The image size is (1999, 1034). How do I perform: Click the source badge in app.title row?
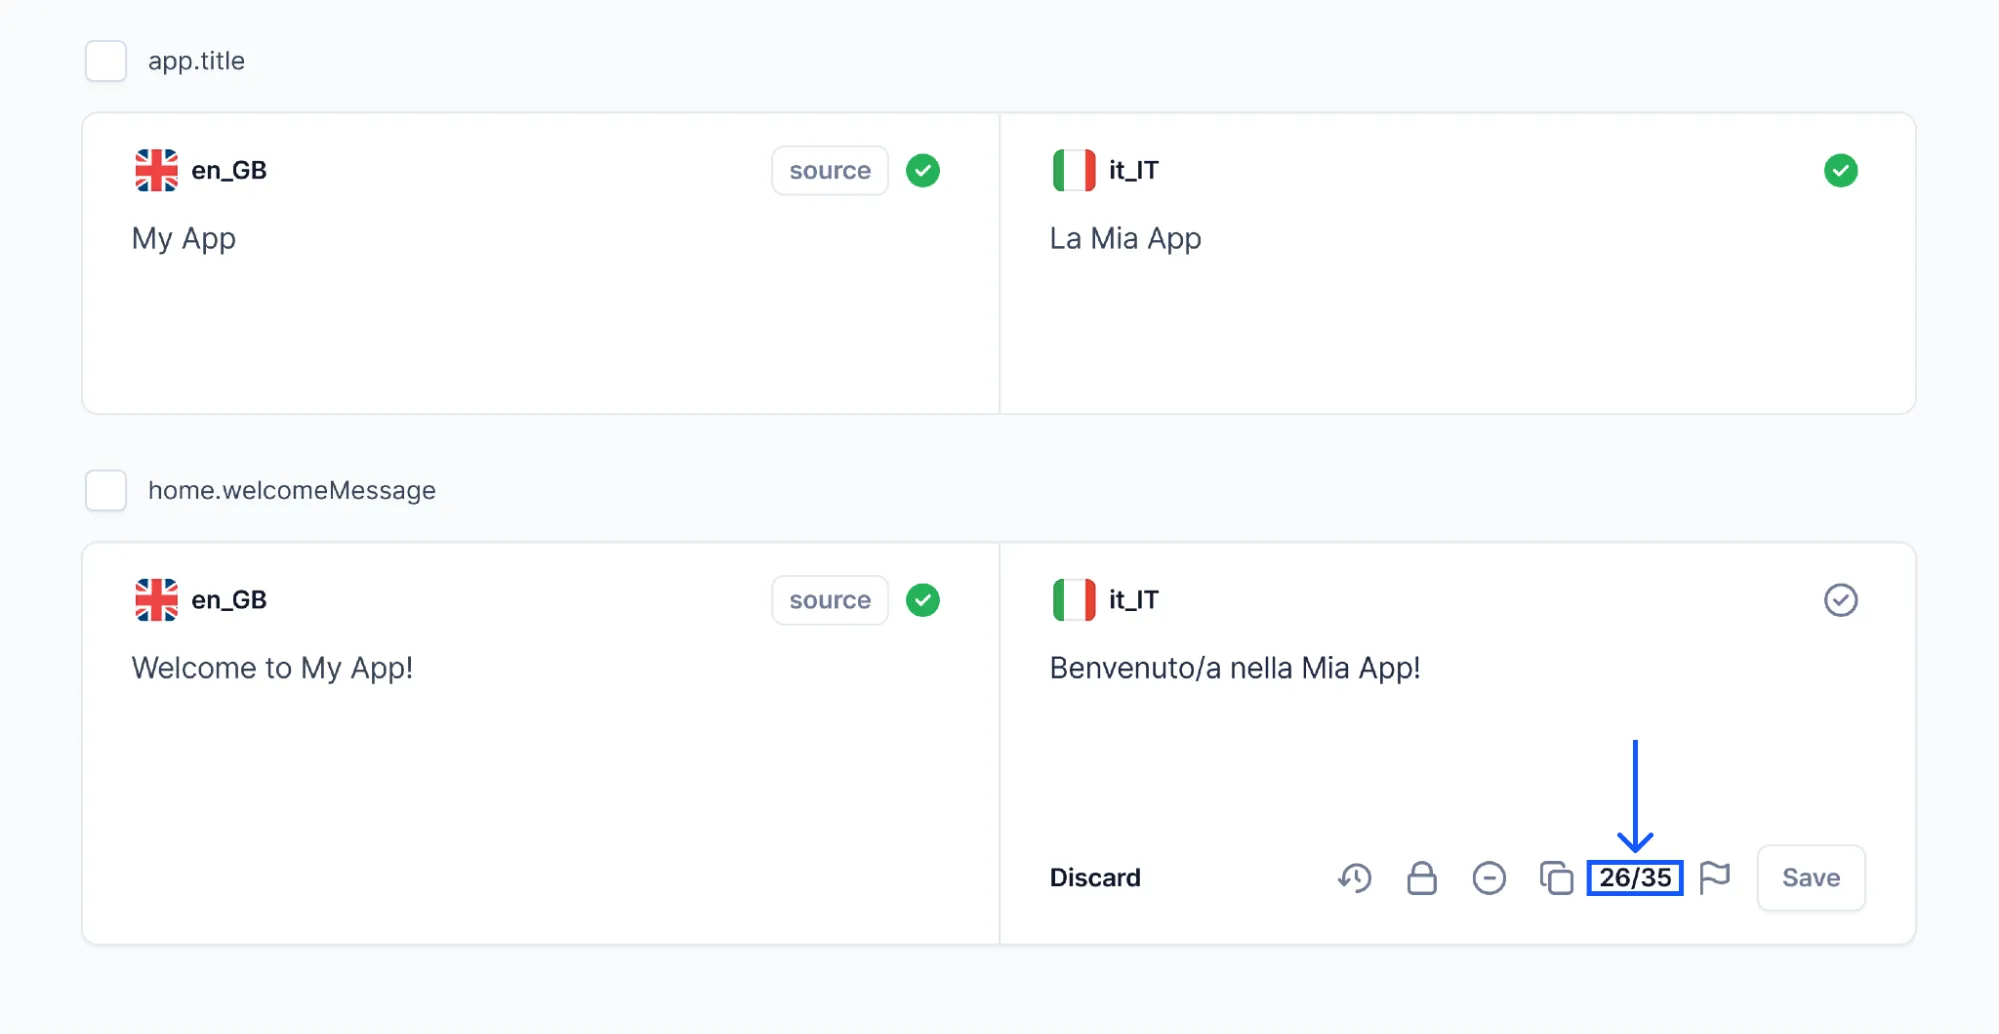829,171
